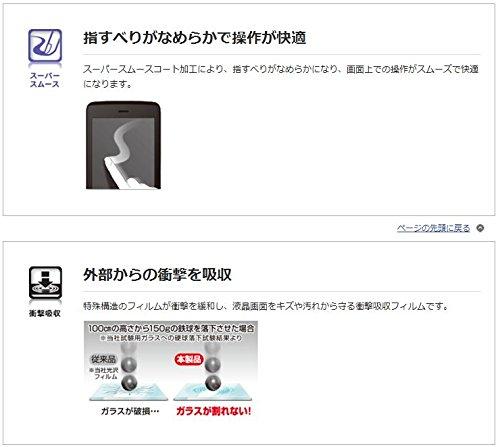
Task: Click the black shock absorption icon
Action: pos(45,283)
